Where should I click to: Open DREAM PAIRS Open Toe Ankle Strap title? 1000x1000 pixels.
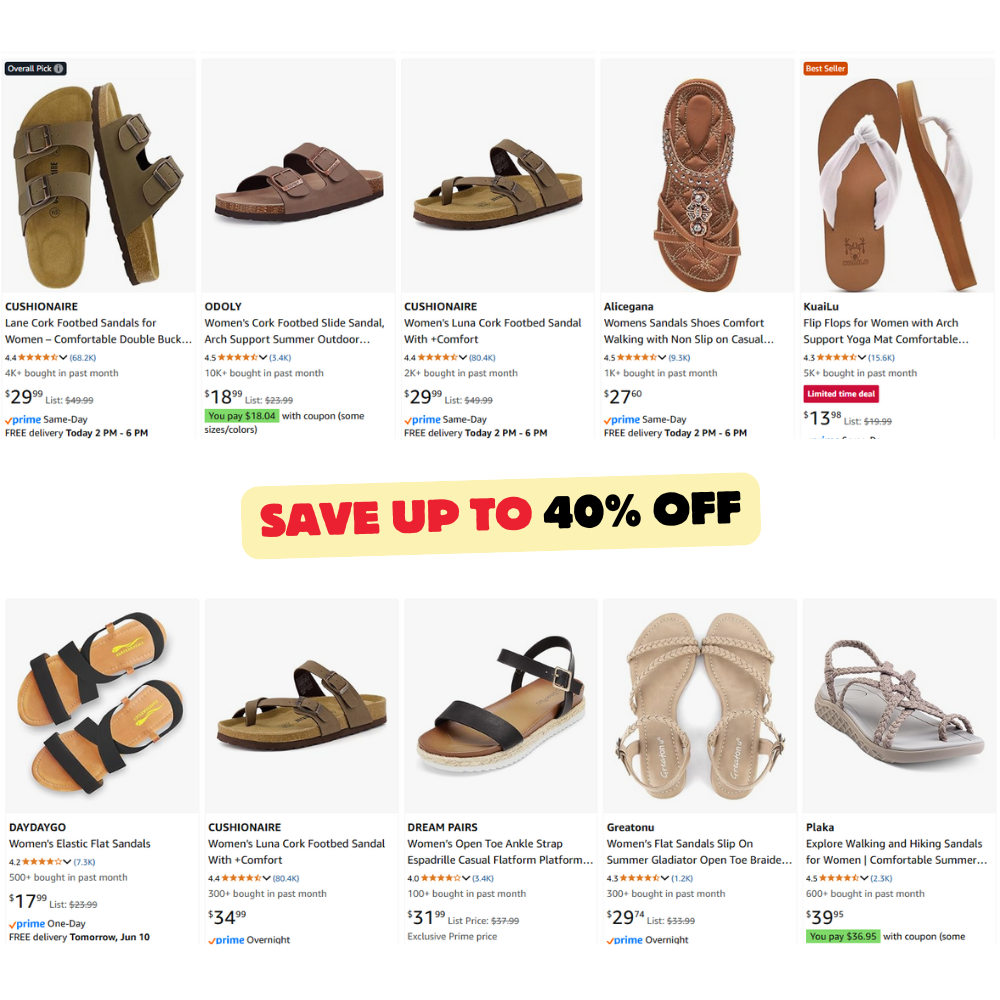click(x=500, y=851)
